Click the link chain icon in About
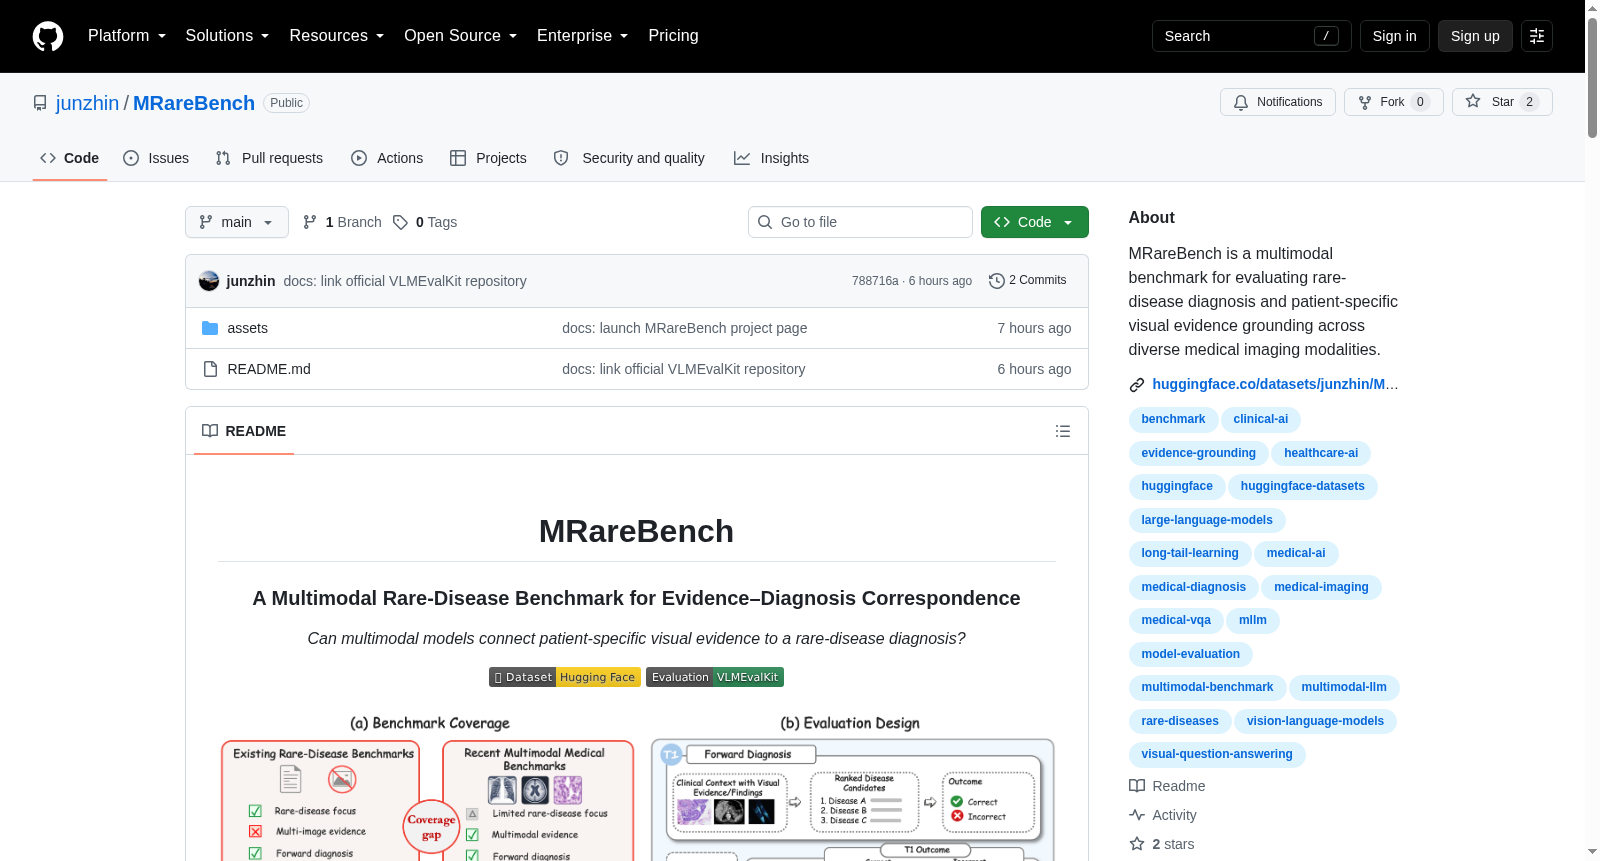Image resolution: width=1600 pixels, height=861 pixels. [x=1137, y=385]
